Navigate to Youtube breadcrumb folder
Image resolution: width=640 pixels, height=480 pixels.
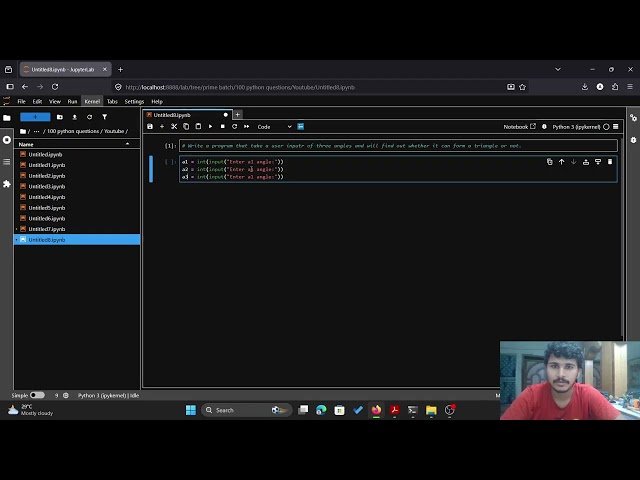(114, 131)
